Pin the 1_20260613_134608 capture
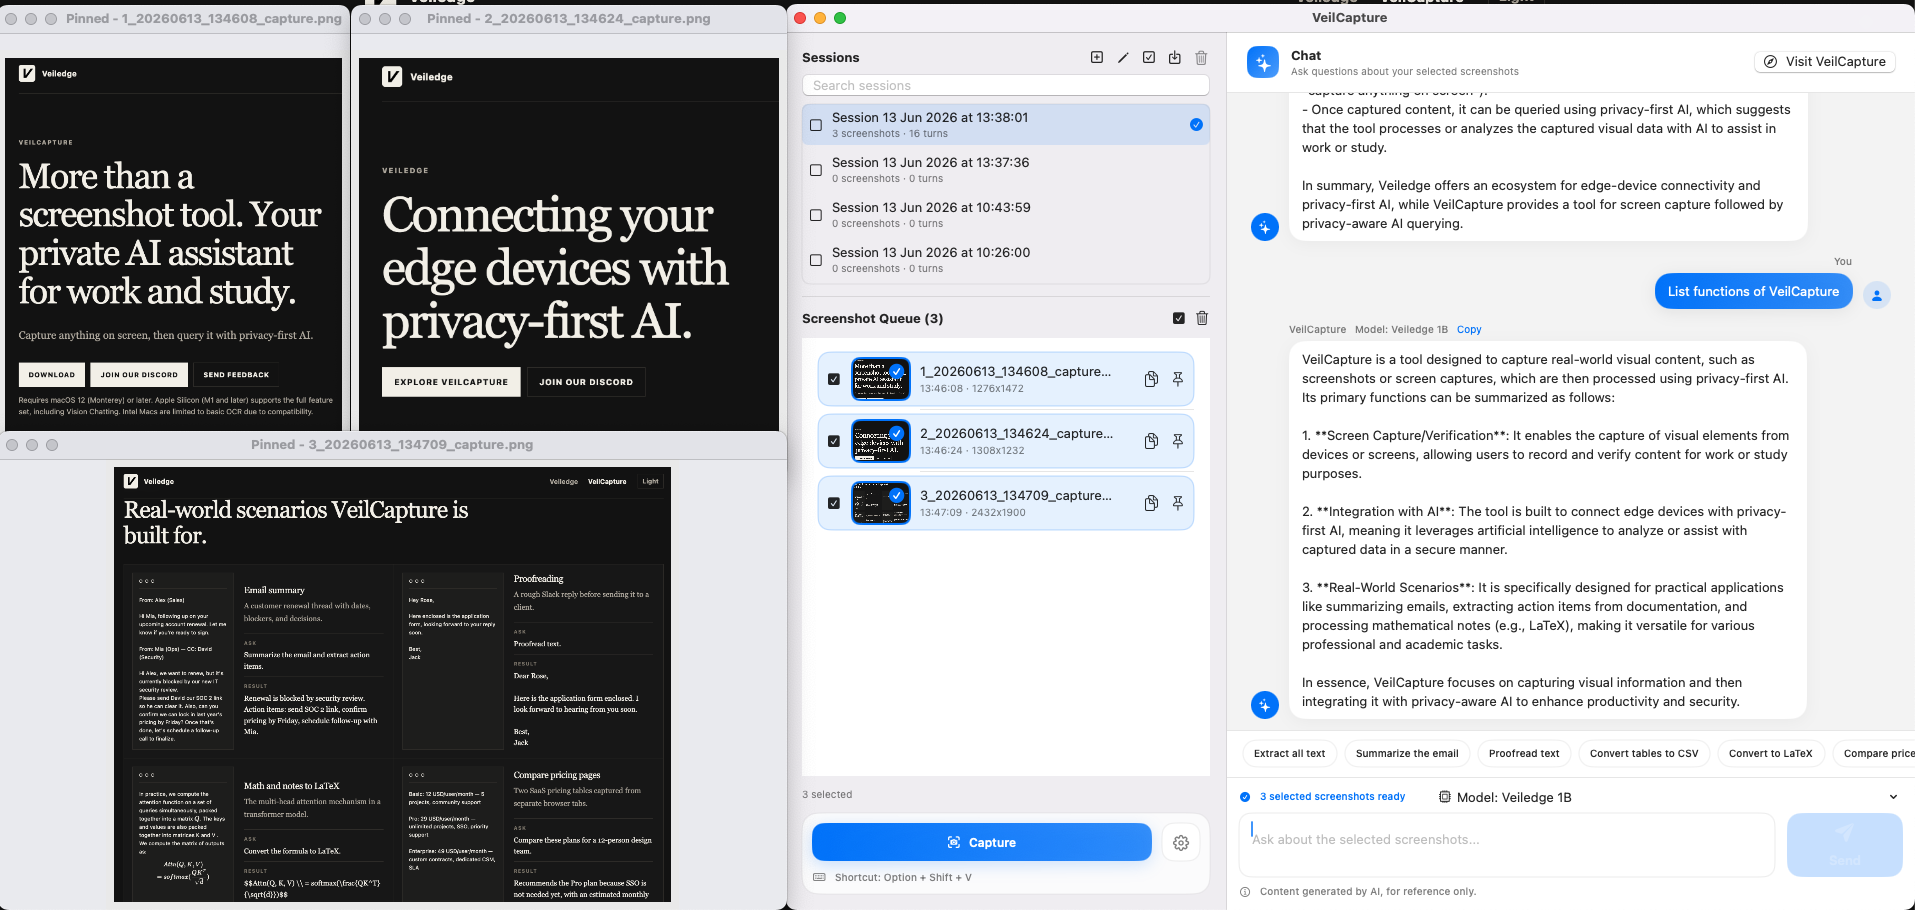This screenshot has width=1915, height=910. (x=1178, y=379)
